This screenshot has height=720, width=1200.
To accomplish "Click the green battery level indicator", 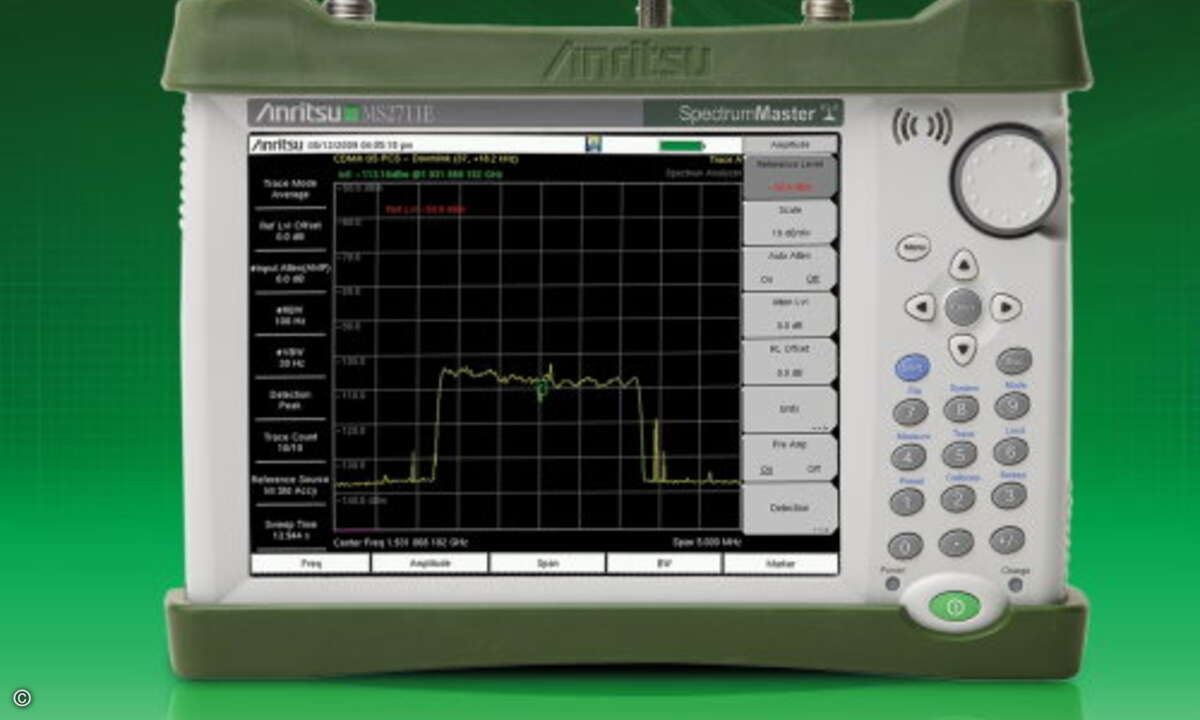I will 681,145.
